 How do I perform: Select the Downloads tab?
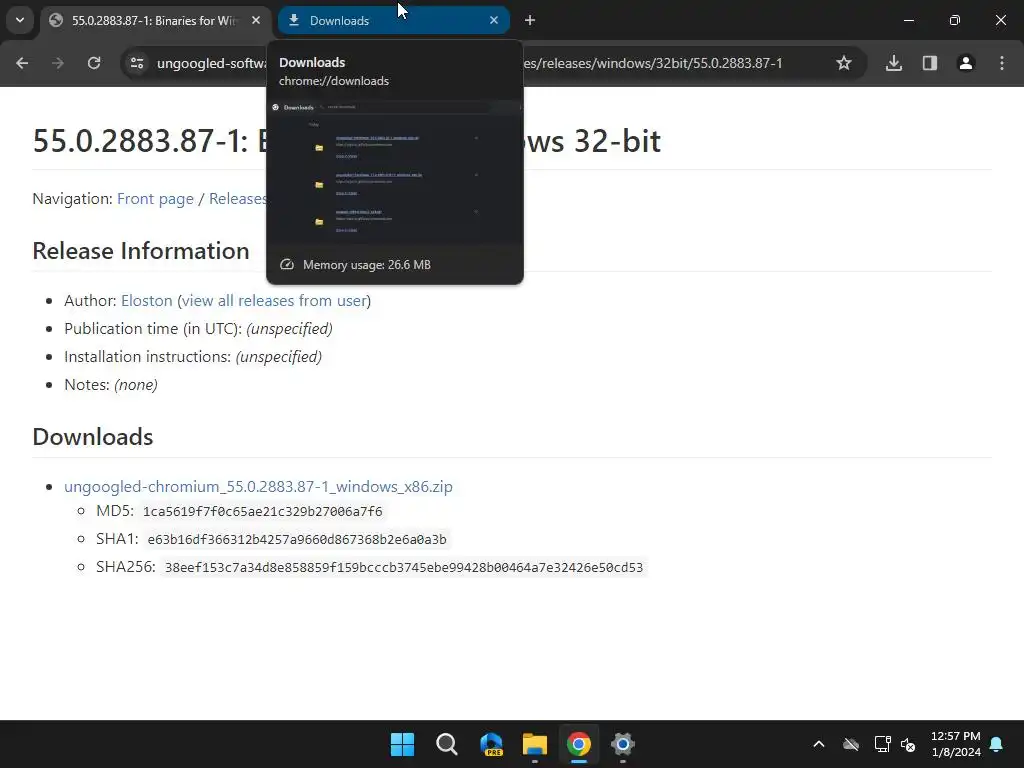coord(394,20)
